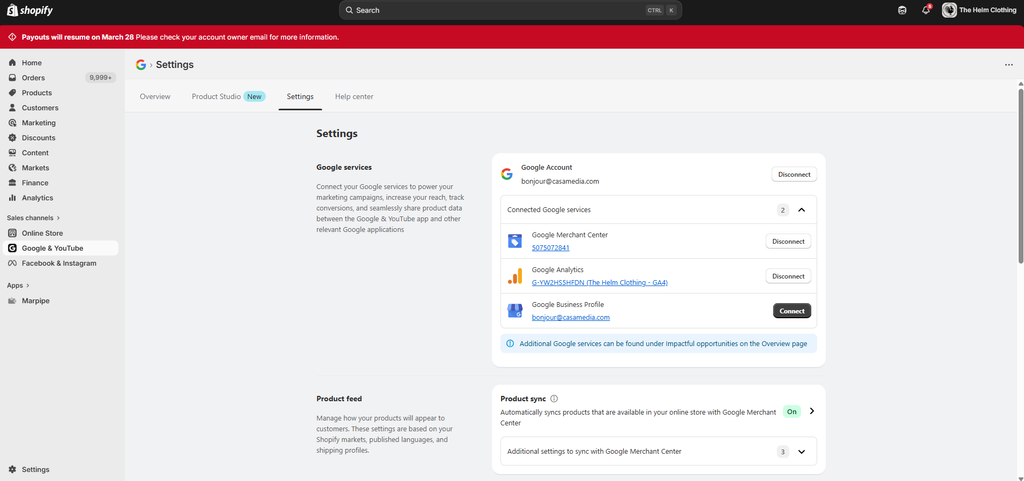
Task: Click bonjour@casamedia.com Business Profile link
Action: (x=571, y=317)
